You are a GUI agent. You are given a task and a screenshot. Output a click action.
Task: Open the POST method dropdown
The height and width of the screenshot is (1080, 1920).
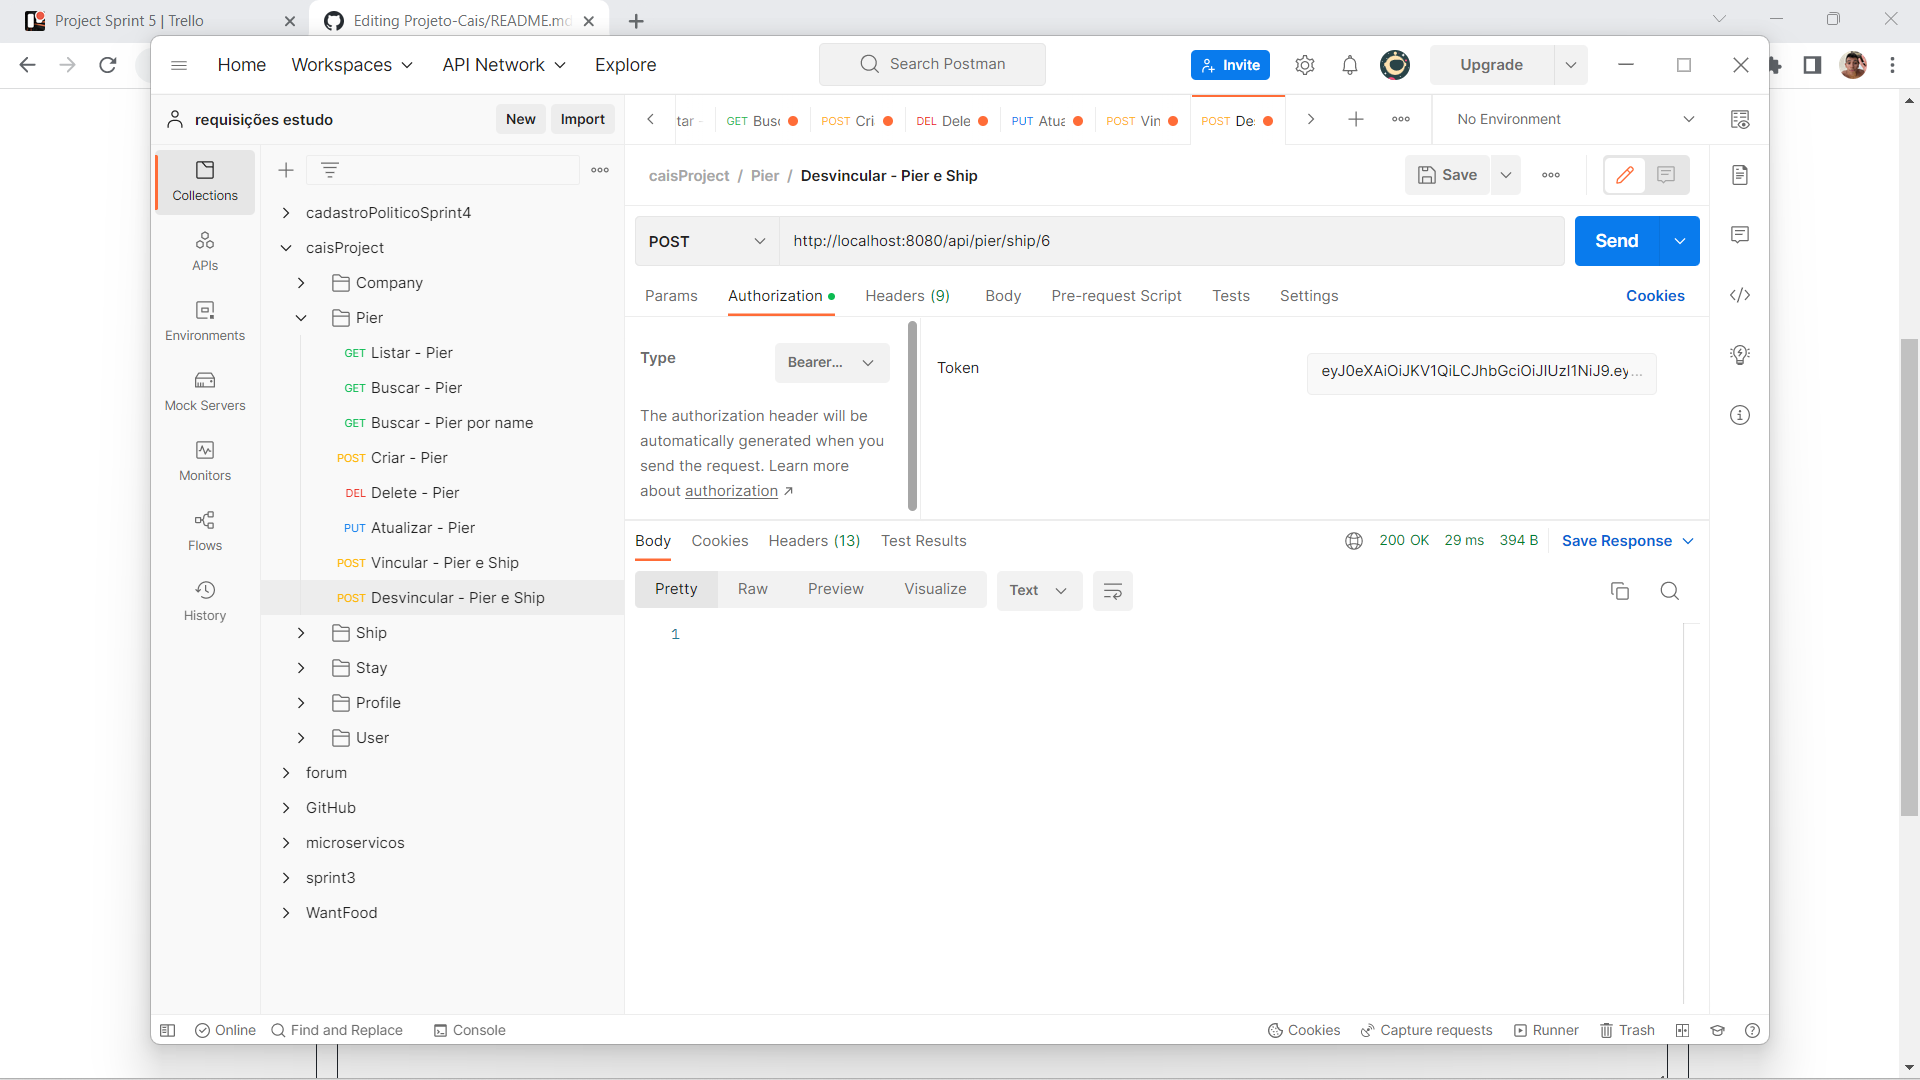pos(706,241)
